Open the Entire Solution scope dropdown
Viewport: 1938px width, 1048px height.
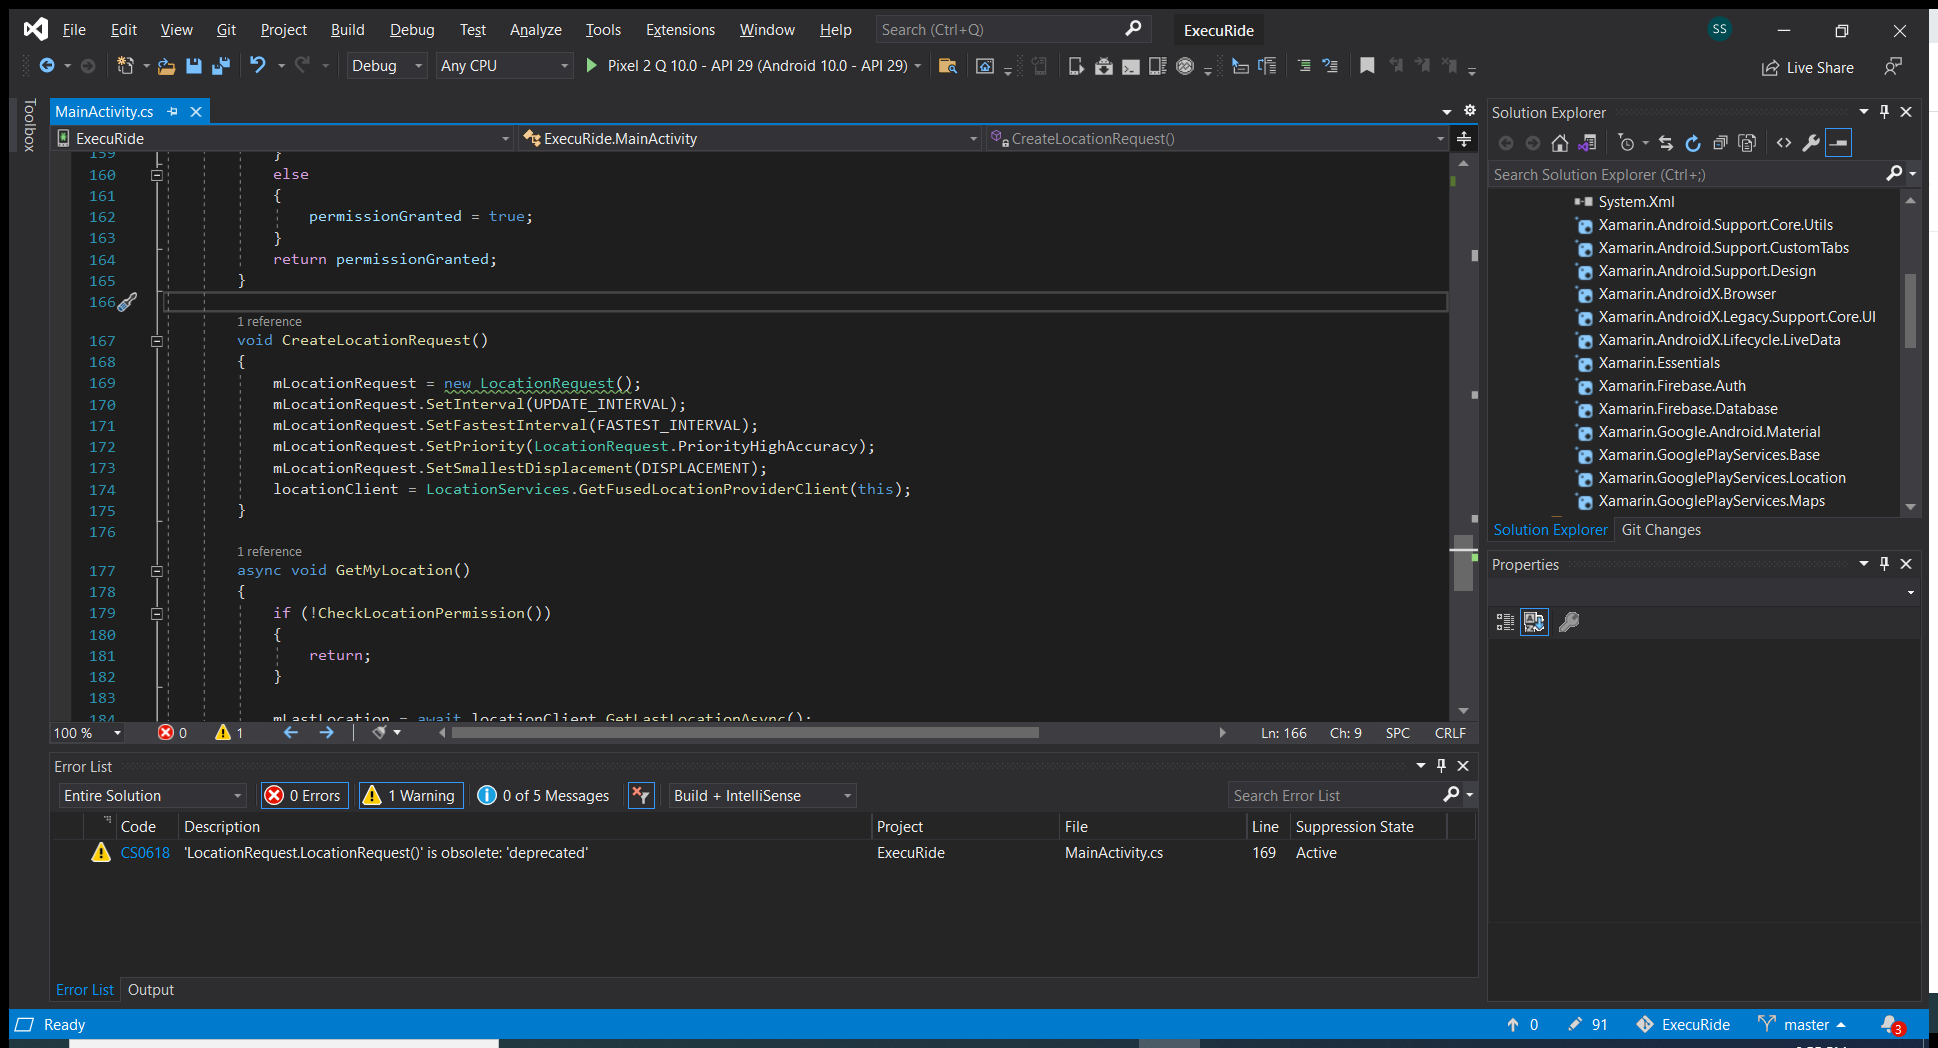click(153, 796)
